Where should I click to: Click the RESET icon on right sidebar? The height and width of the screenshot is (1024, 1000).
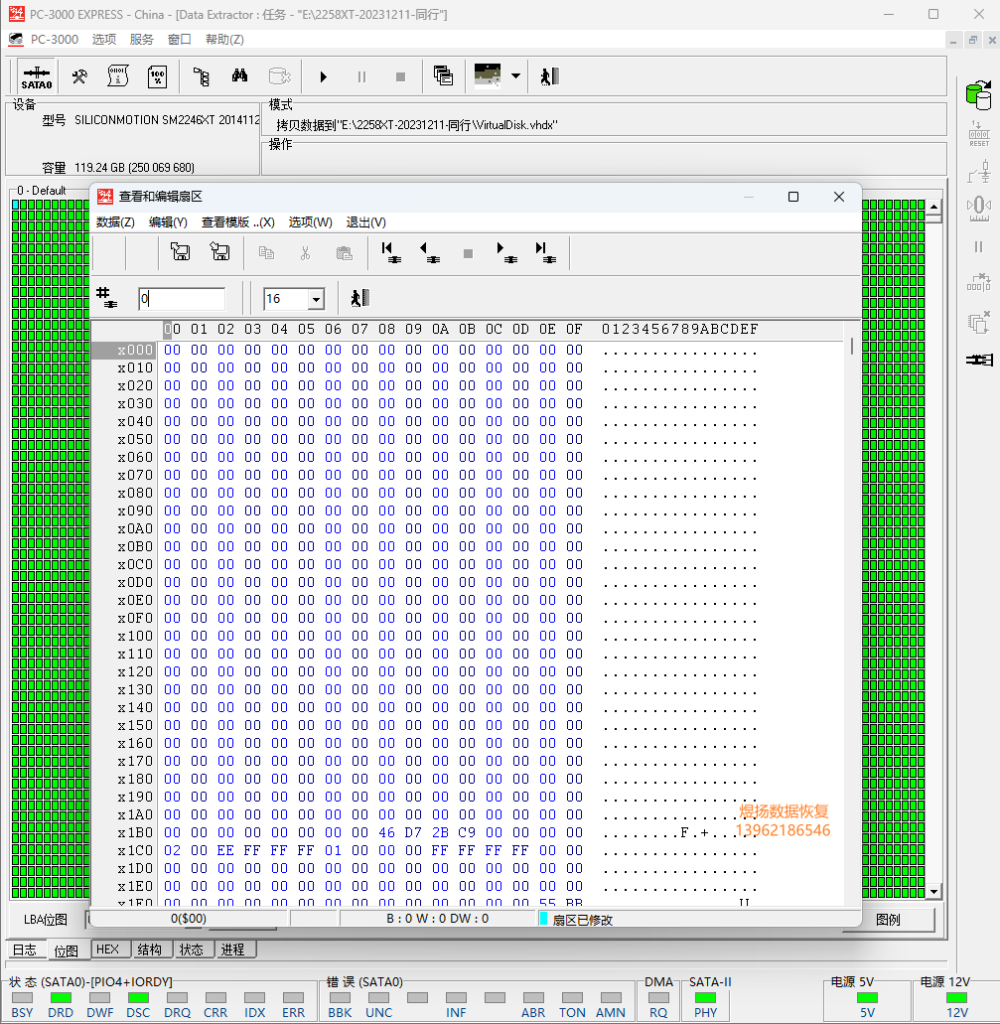click(978, 134)
